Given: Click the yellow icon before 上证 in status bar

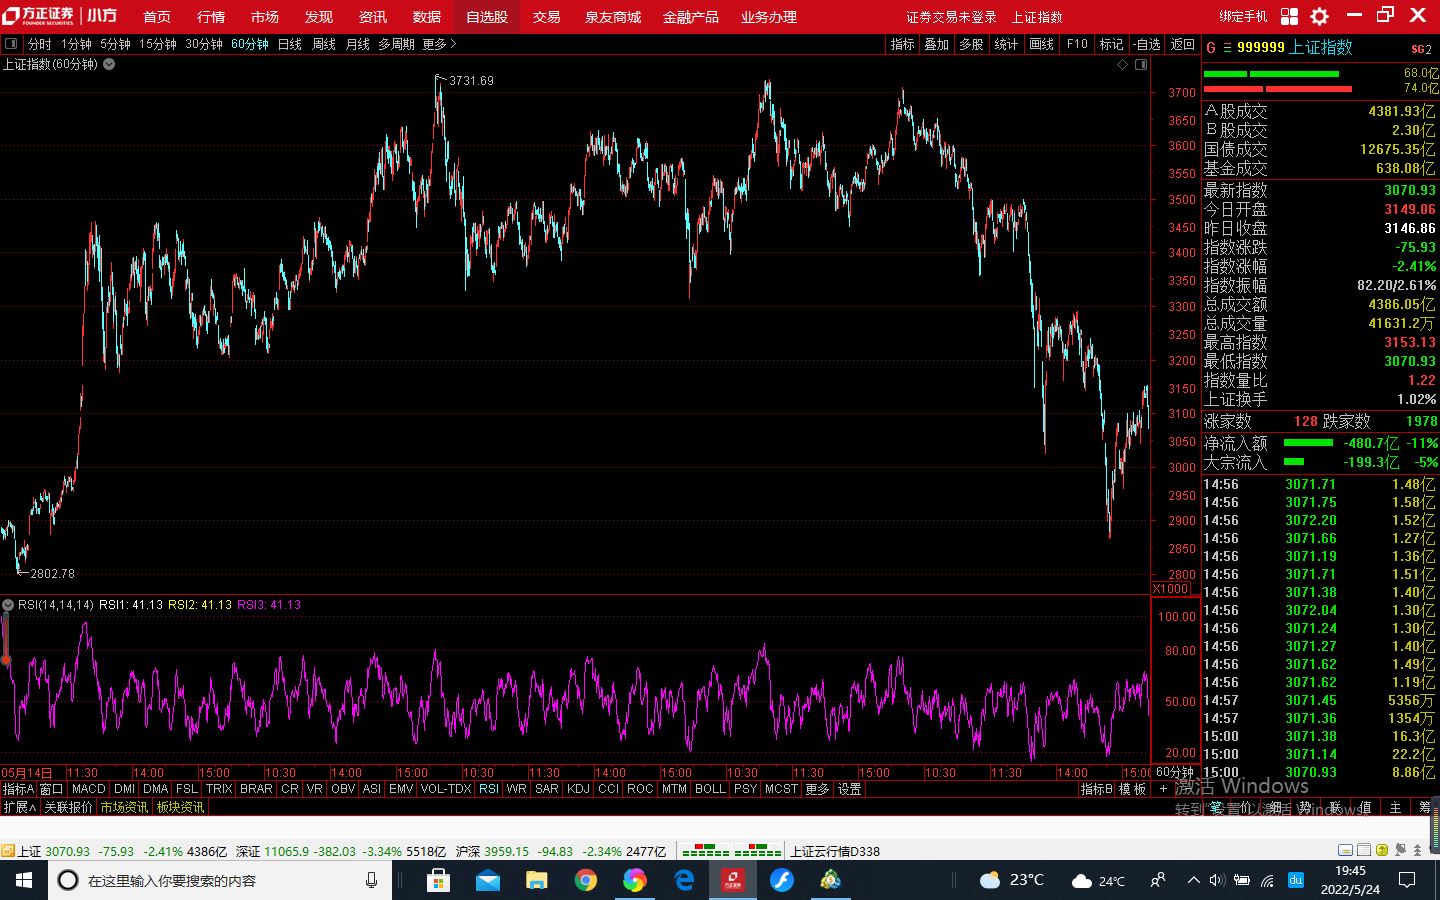Looking at the screenshot, I should pyautogui.click(x=8, y=851).
